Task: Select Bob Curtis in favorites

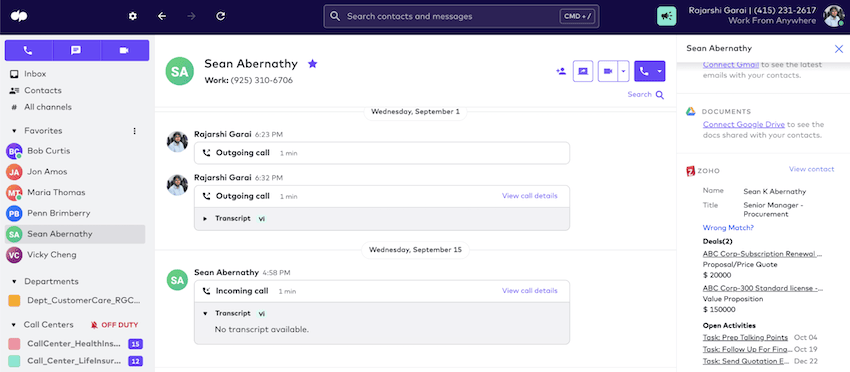Action: 75,151
